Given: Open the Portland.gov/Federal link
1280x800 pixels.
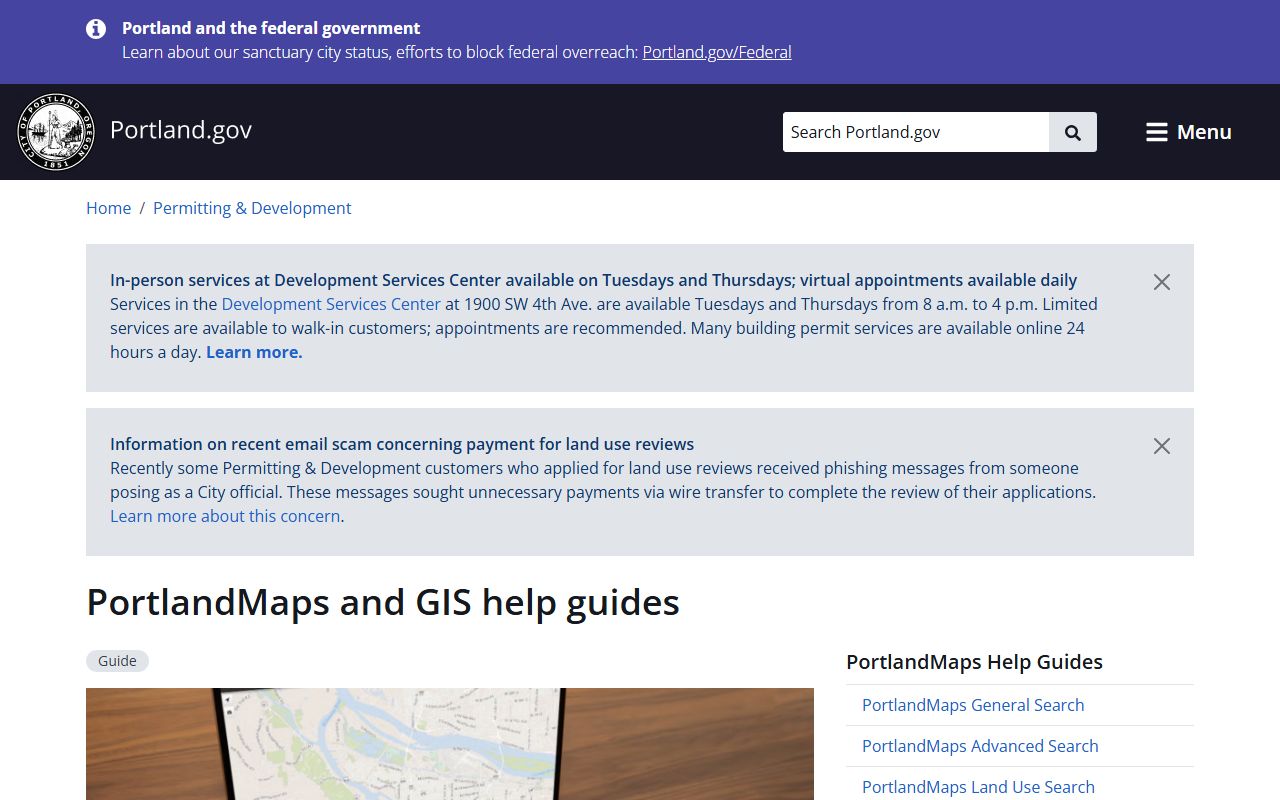Looking at the screenshot, I should [x=717, y=52].
